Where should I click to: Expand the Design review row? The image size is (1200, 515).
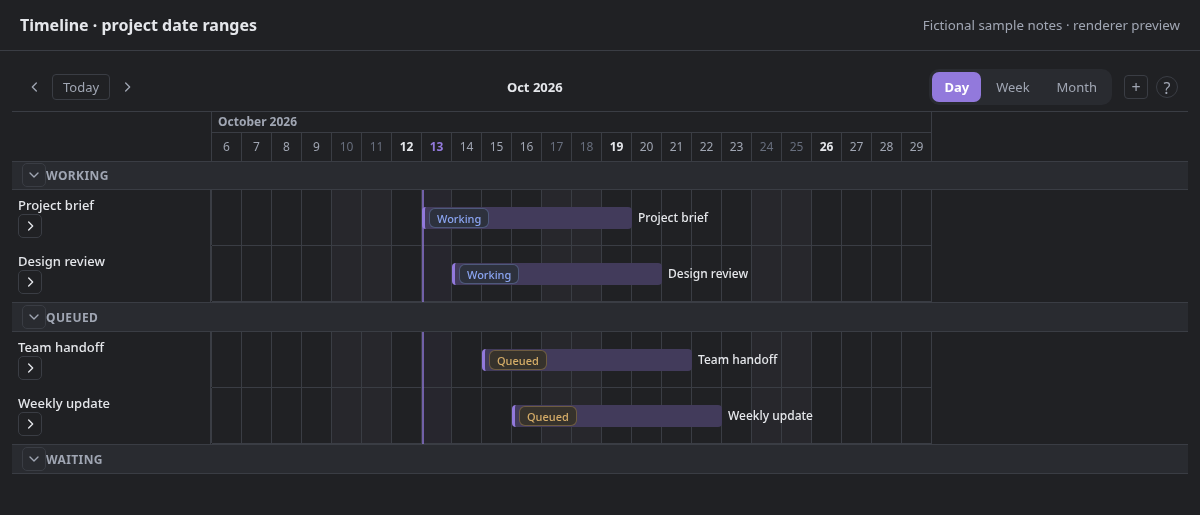pos(30,282)
